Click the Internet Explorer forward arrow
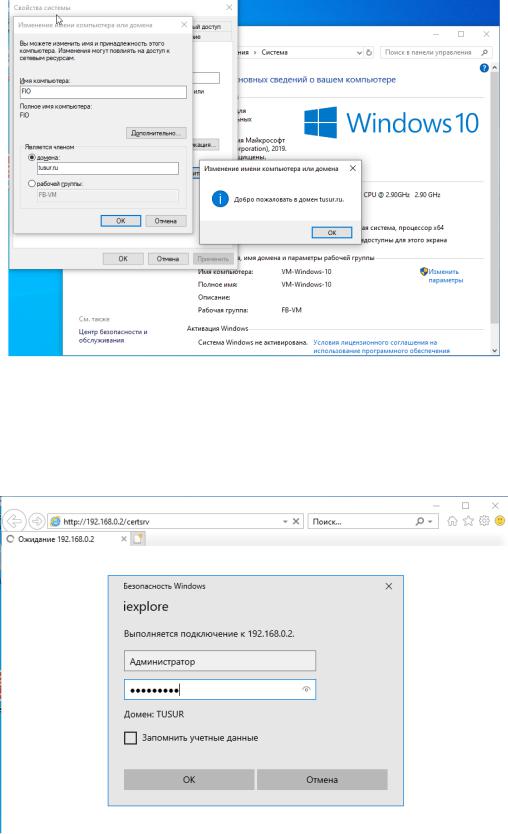508x834 pixels. coord(37,521)
